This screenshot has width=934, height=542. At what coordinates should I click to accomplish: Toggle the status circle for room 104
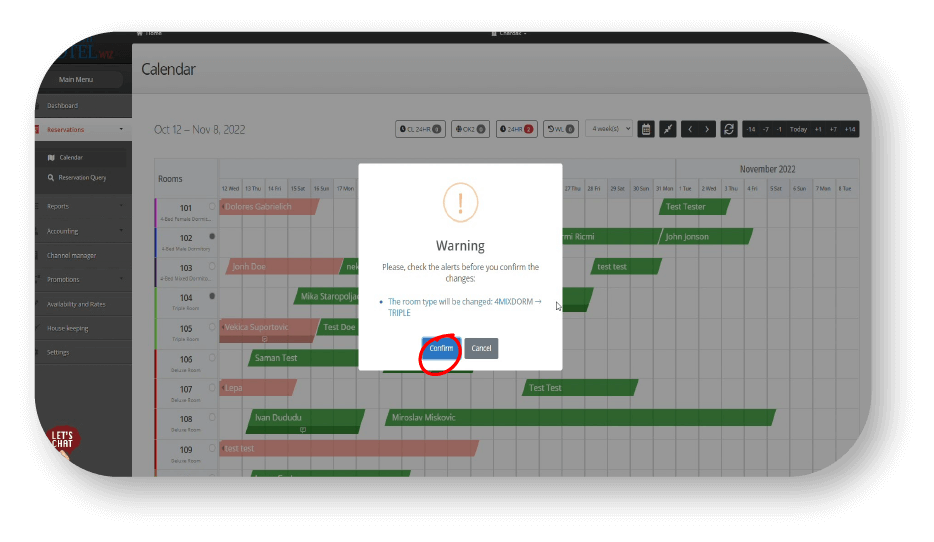pos(211,297)
